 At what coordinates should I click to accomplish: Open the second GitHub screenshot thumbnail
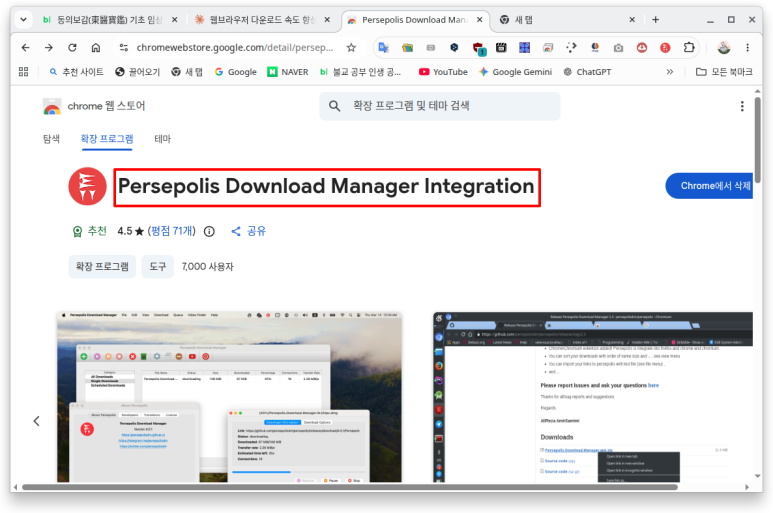click(593, 397)
